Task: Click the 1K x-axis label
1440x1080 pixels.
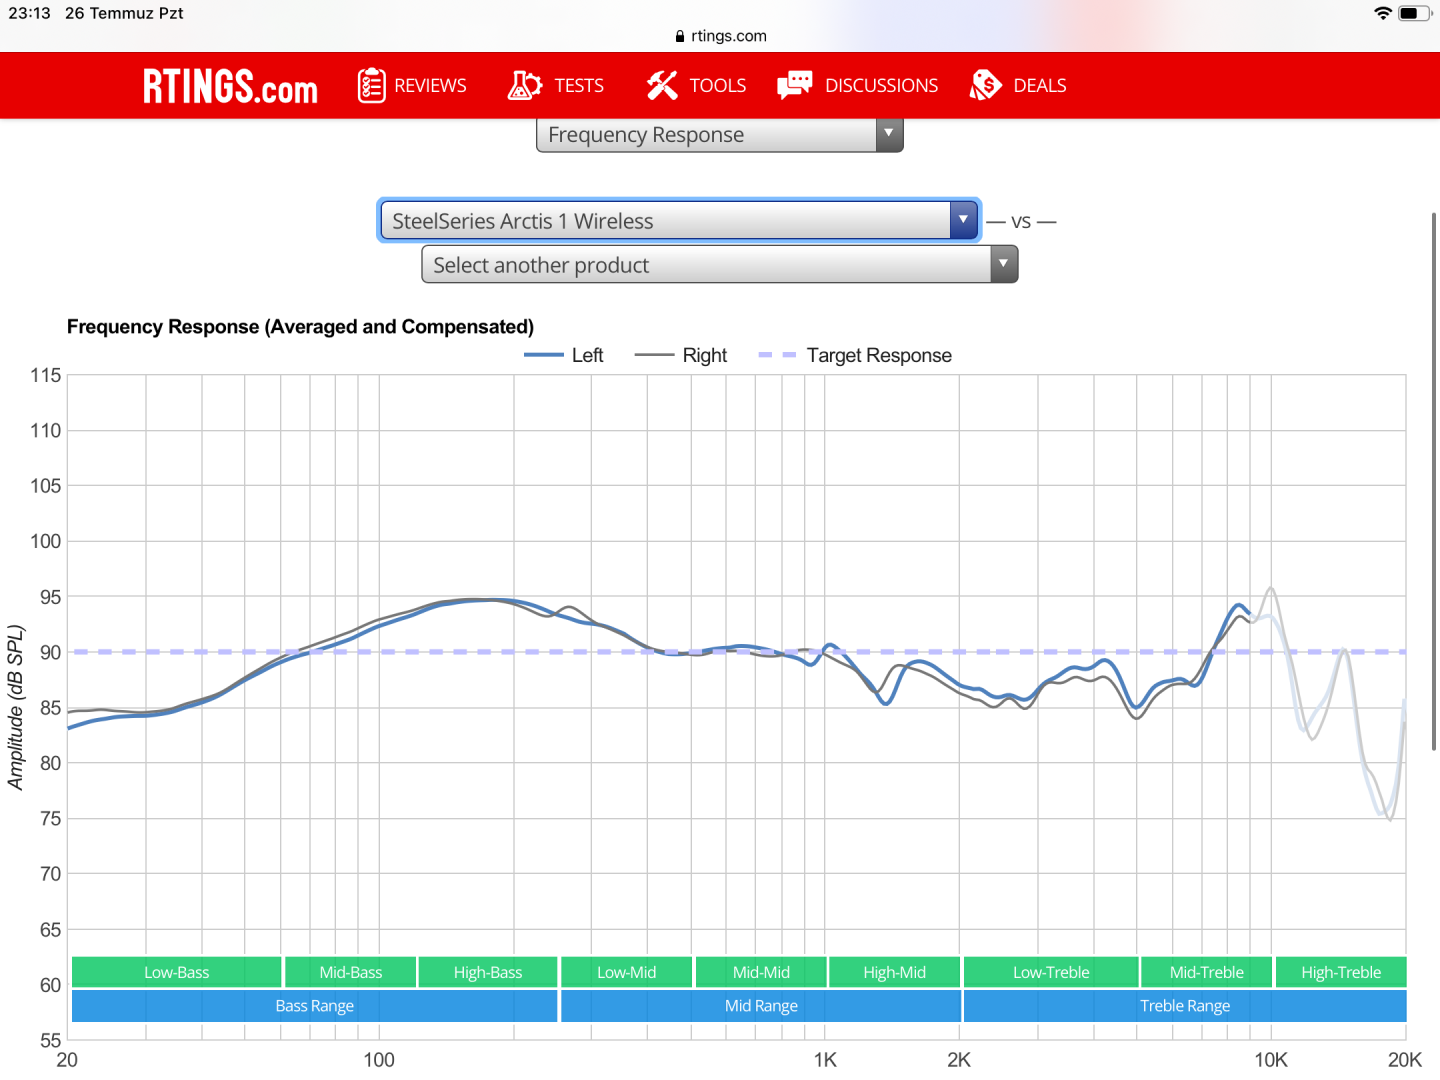Action: (825, 1060)
